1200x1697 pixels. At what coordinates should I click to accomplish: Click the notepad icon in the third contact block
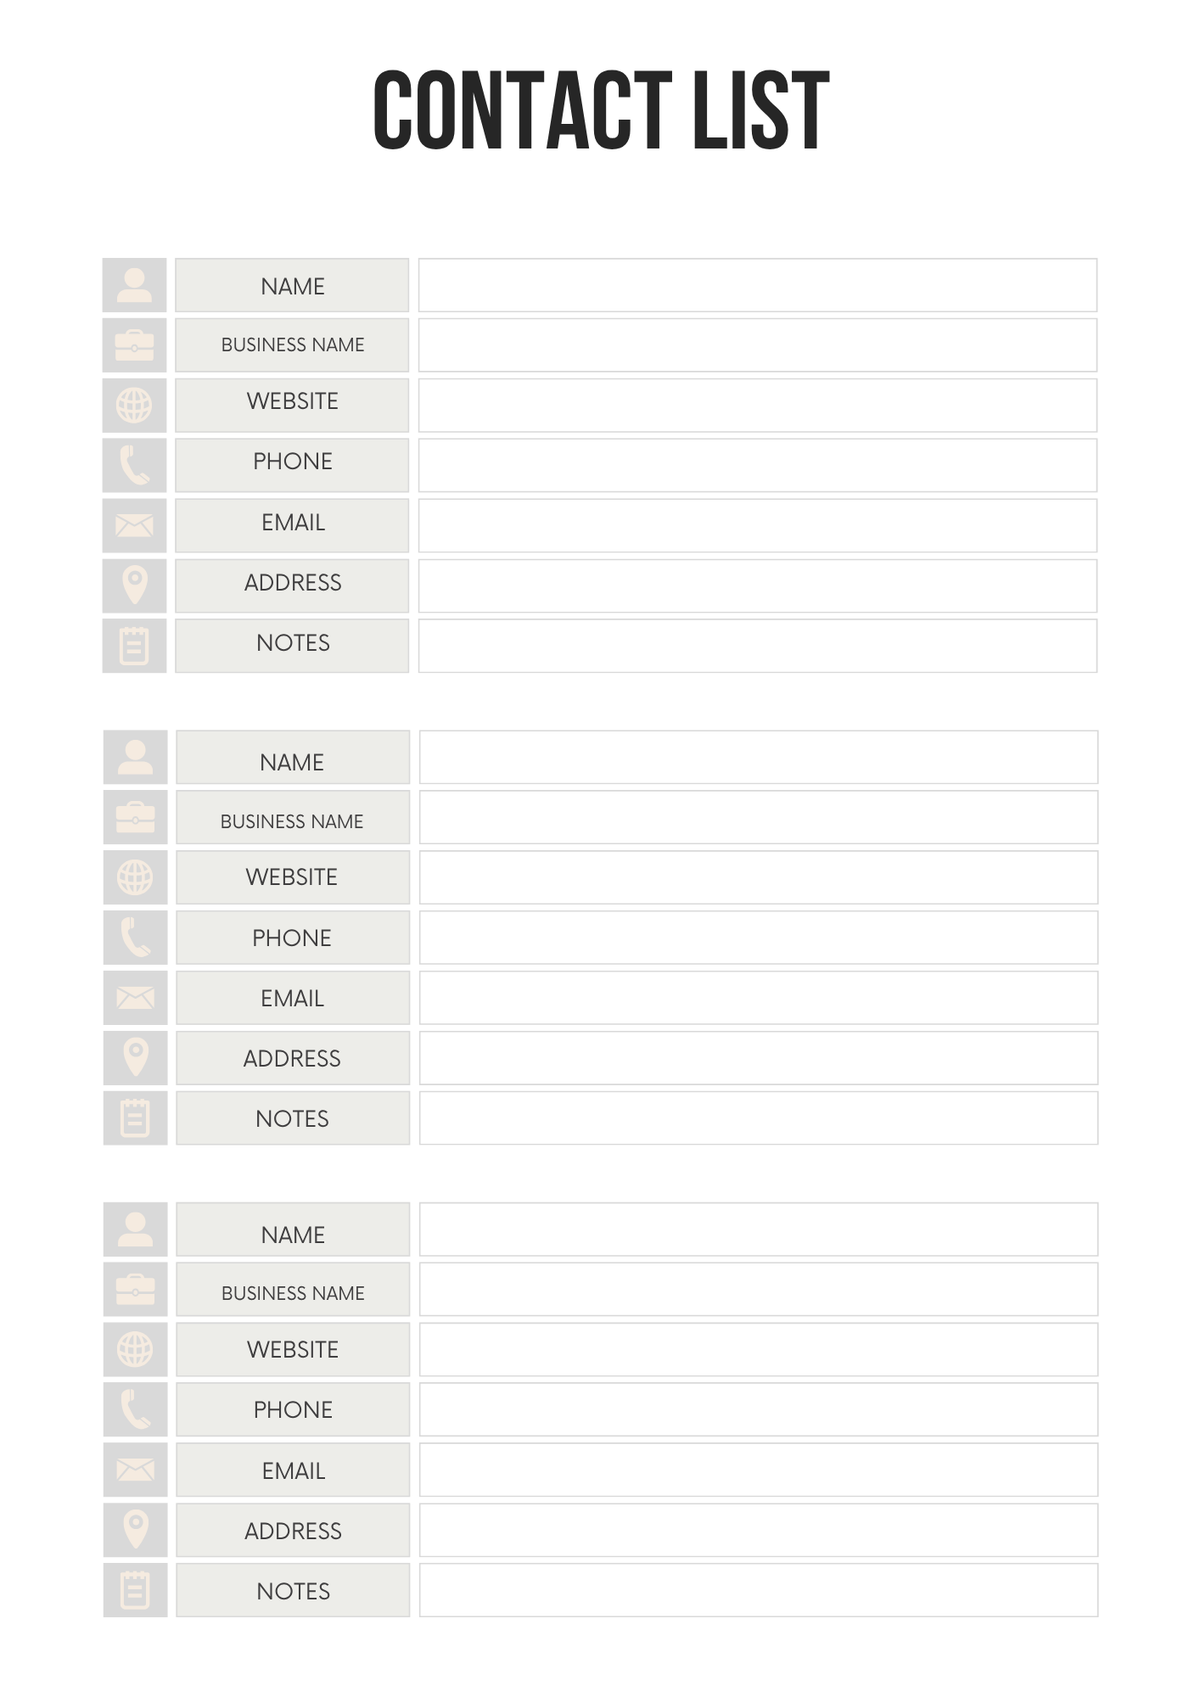(x=135, y=1590)
